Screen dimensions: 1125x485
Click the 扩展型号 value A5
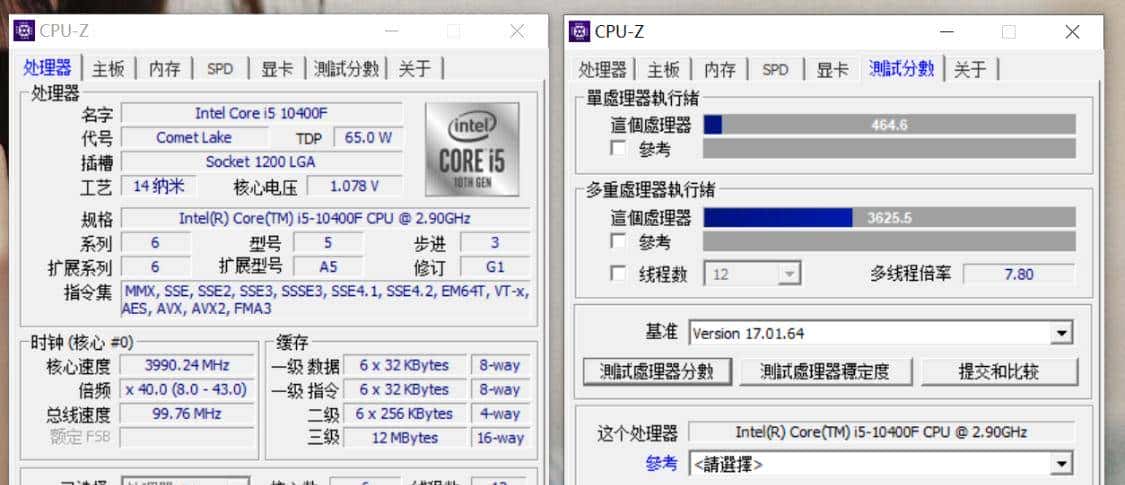(x=328, y=267)
